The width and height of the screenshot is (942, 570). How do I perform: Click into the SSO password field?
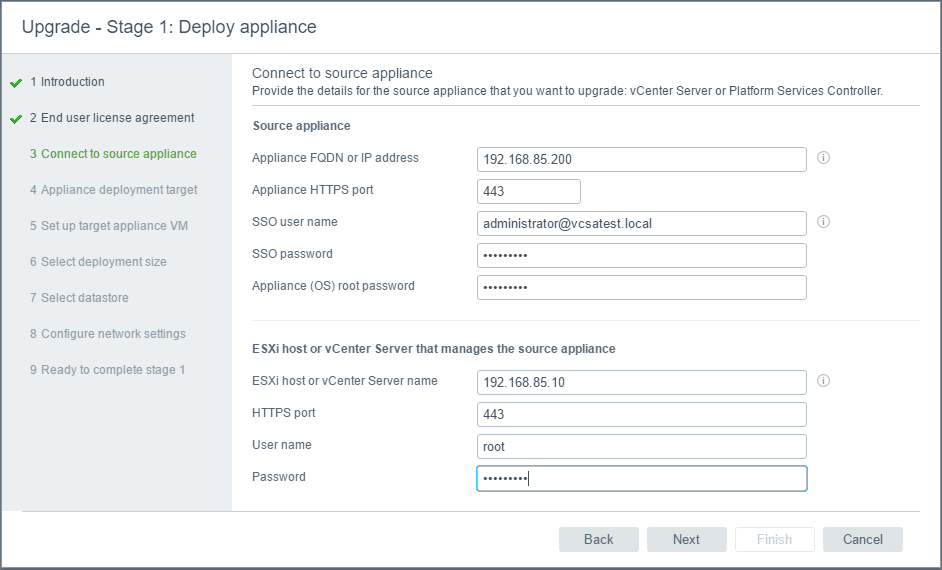pyautogui.click(x=641, y=255)
